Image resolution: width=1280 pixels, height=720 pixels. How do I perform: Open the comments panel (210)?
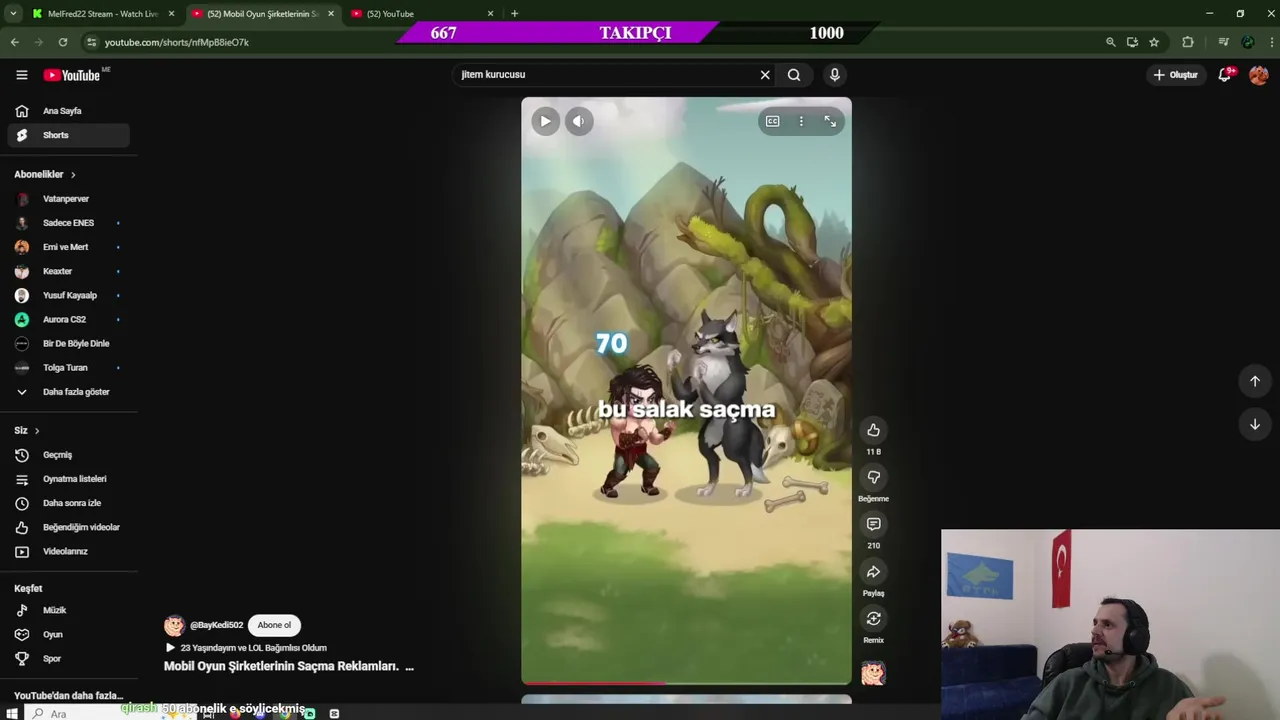tap(873, 524)
